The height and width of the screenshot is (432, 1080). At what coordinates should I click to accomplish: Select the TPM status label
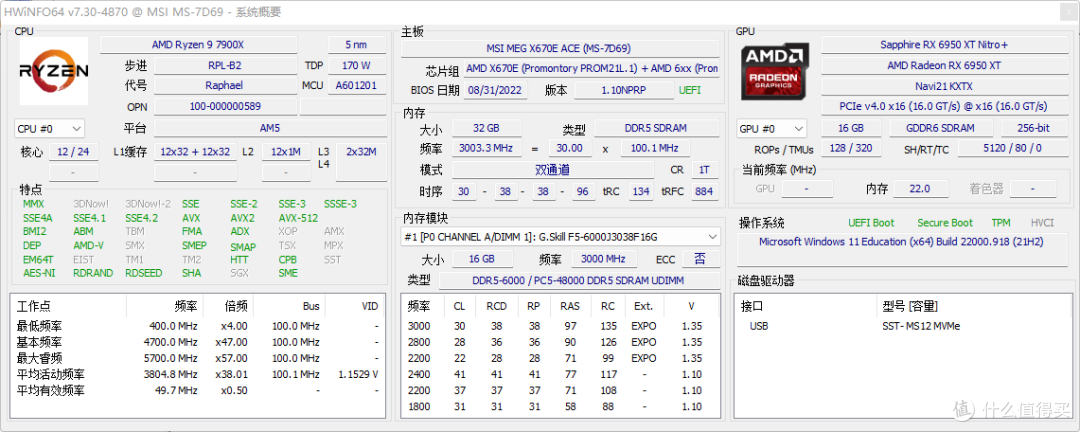(1000, 223)
